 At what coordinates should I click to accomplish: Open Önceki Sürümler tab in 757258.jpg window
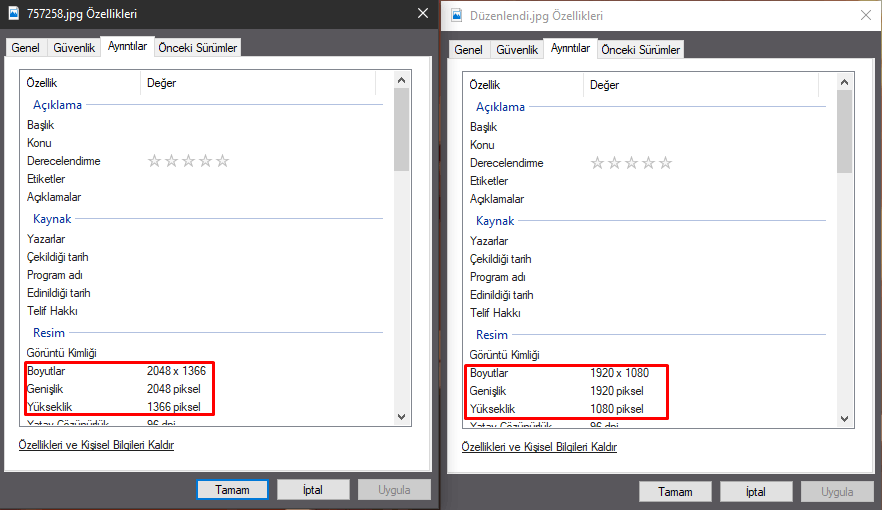click(197, 48)
